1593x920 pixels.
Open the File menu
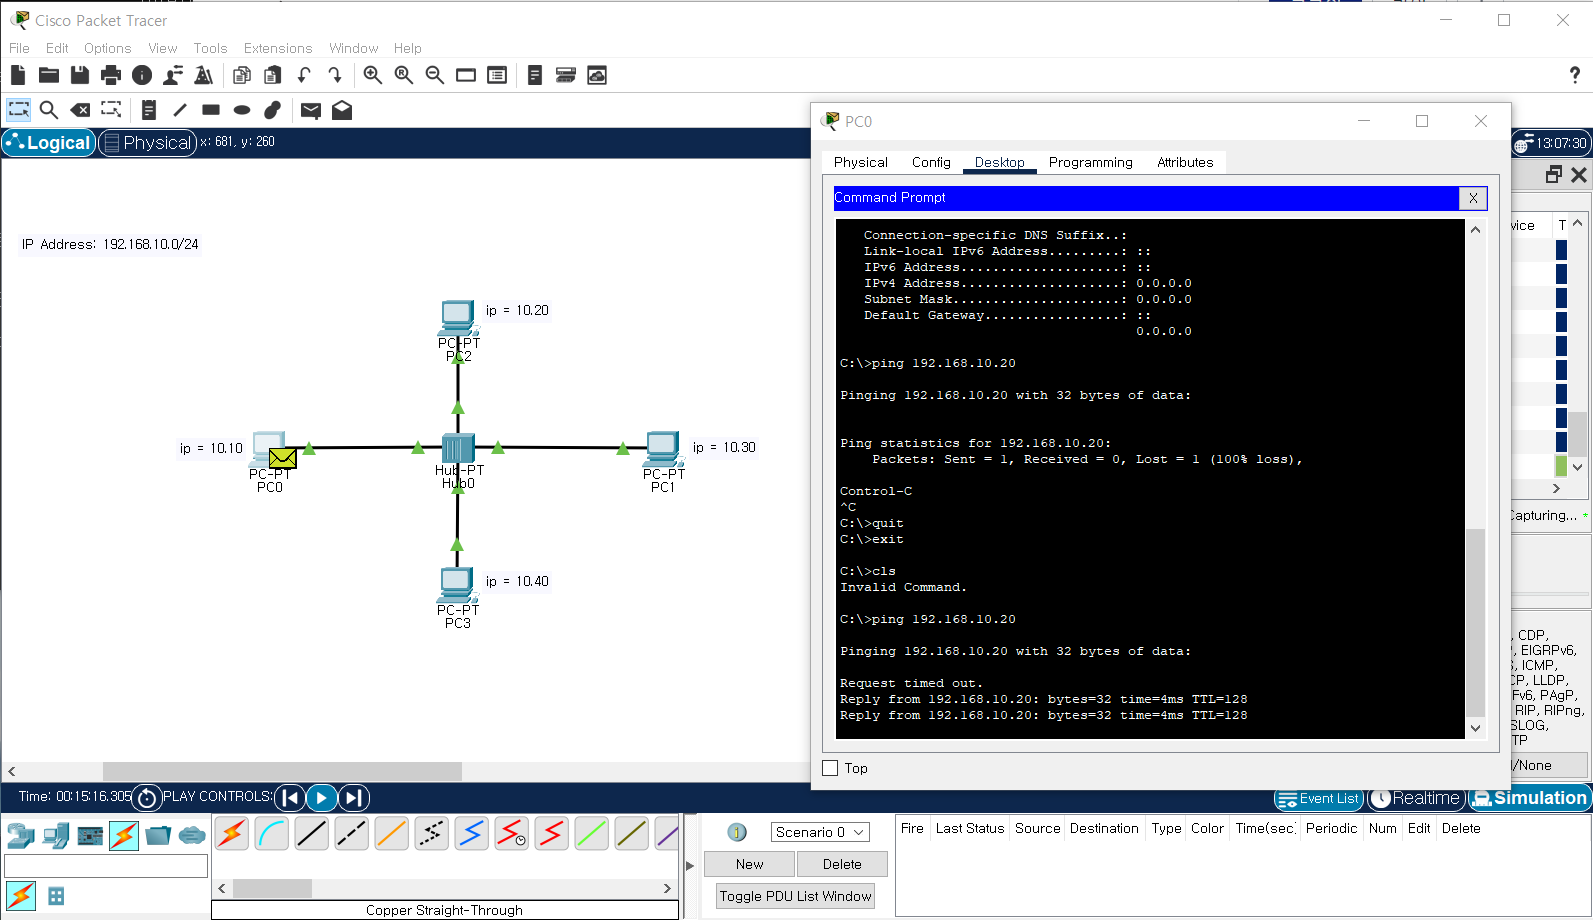(x=19, y=48)
